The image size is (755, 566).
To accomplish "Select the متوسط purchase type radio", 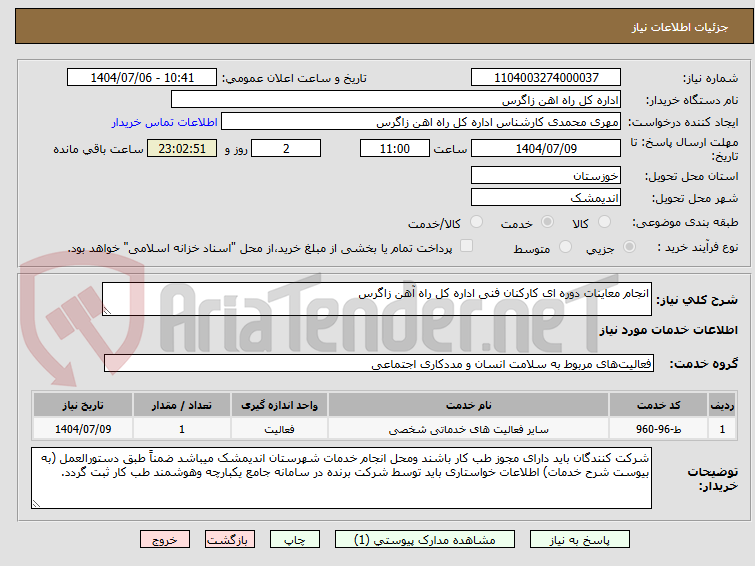I will coord(565,247).
